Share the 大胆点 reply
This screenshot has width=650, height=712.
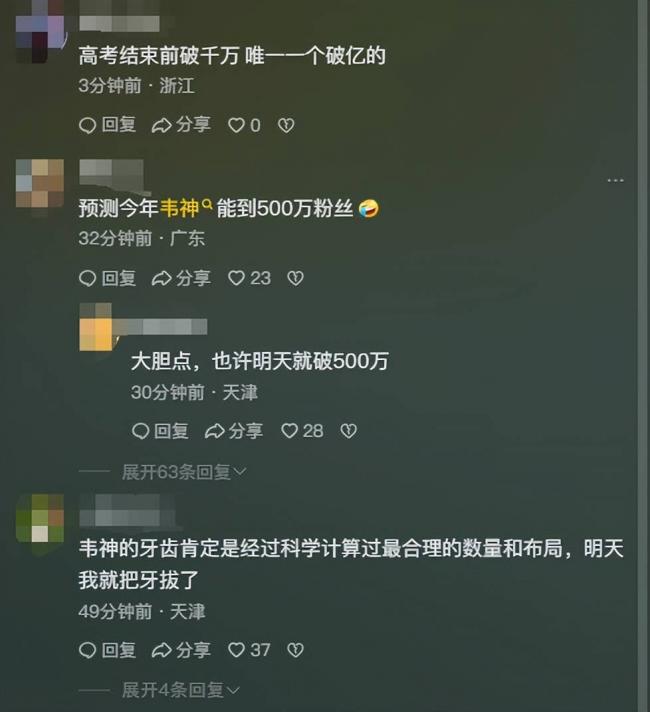coord(233,430)
